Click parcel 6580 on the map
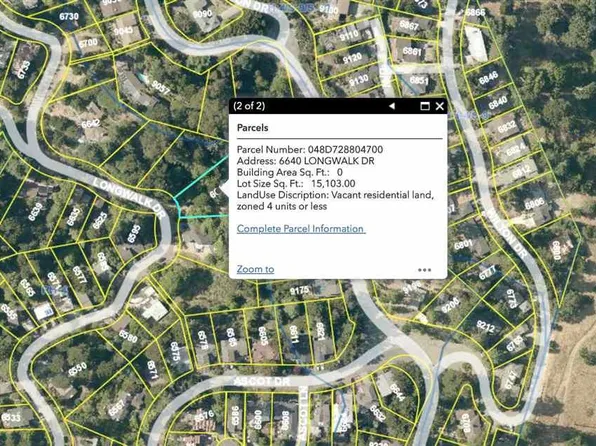The image size is (596, 446). [x=128, y=336]
